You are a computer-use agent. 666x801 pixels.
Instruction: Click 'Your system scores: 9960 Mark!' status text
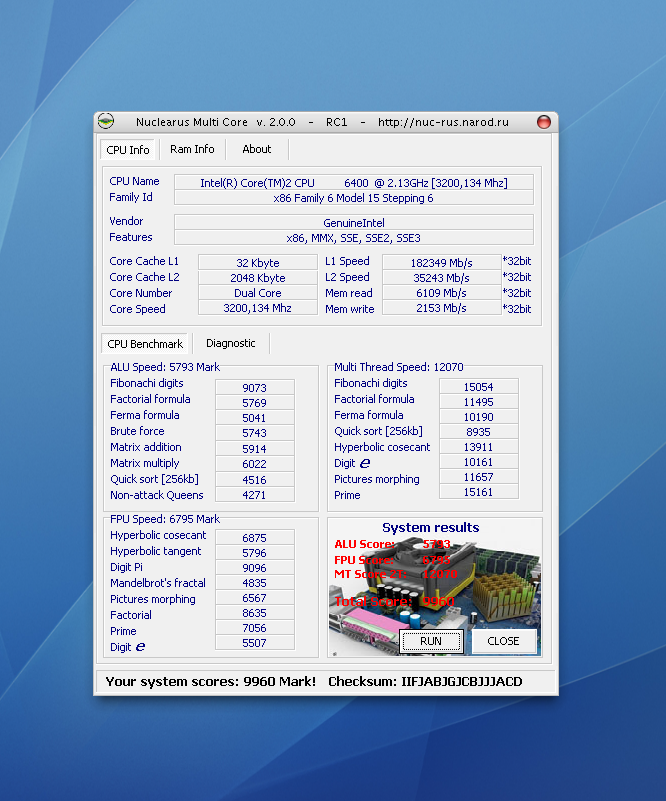point(211,681)
